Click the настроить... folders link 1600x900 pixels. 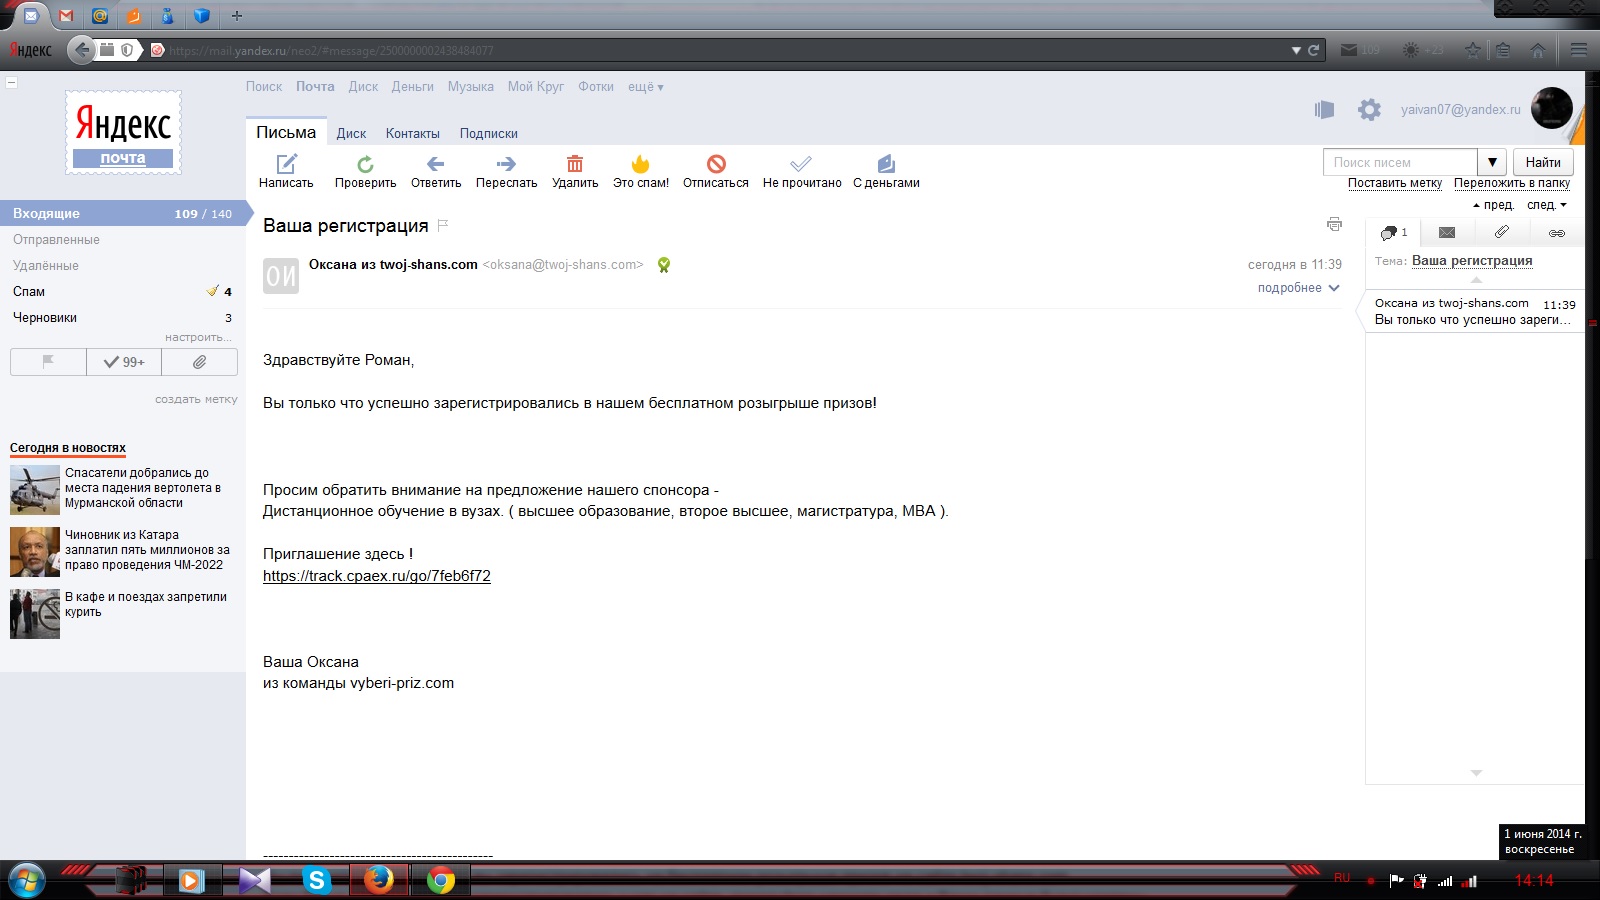[198, 338]
